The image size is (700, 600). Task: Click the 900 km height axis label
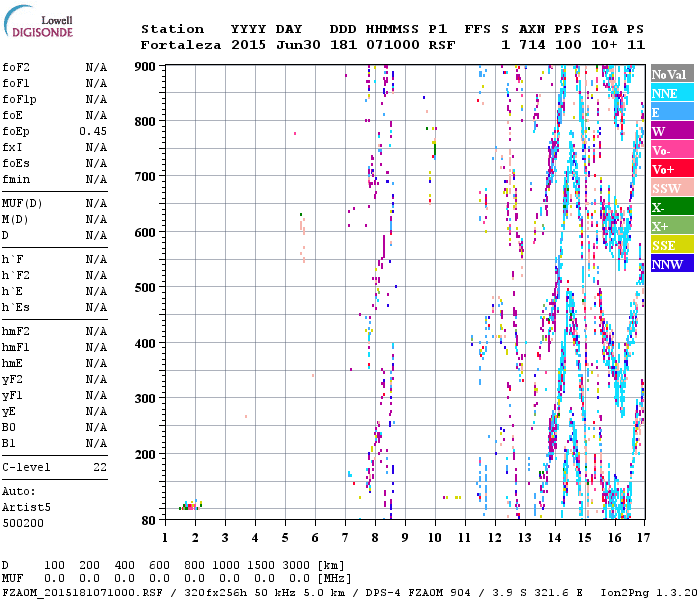(146, 67)
